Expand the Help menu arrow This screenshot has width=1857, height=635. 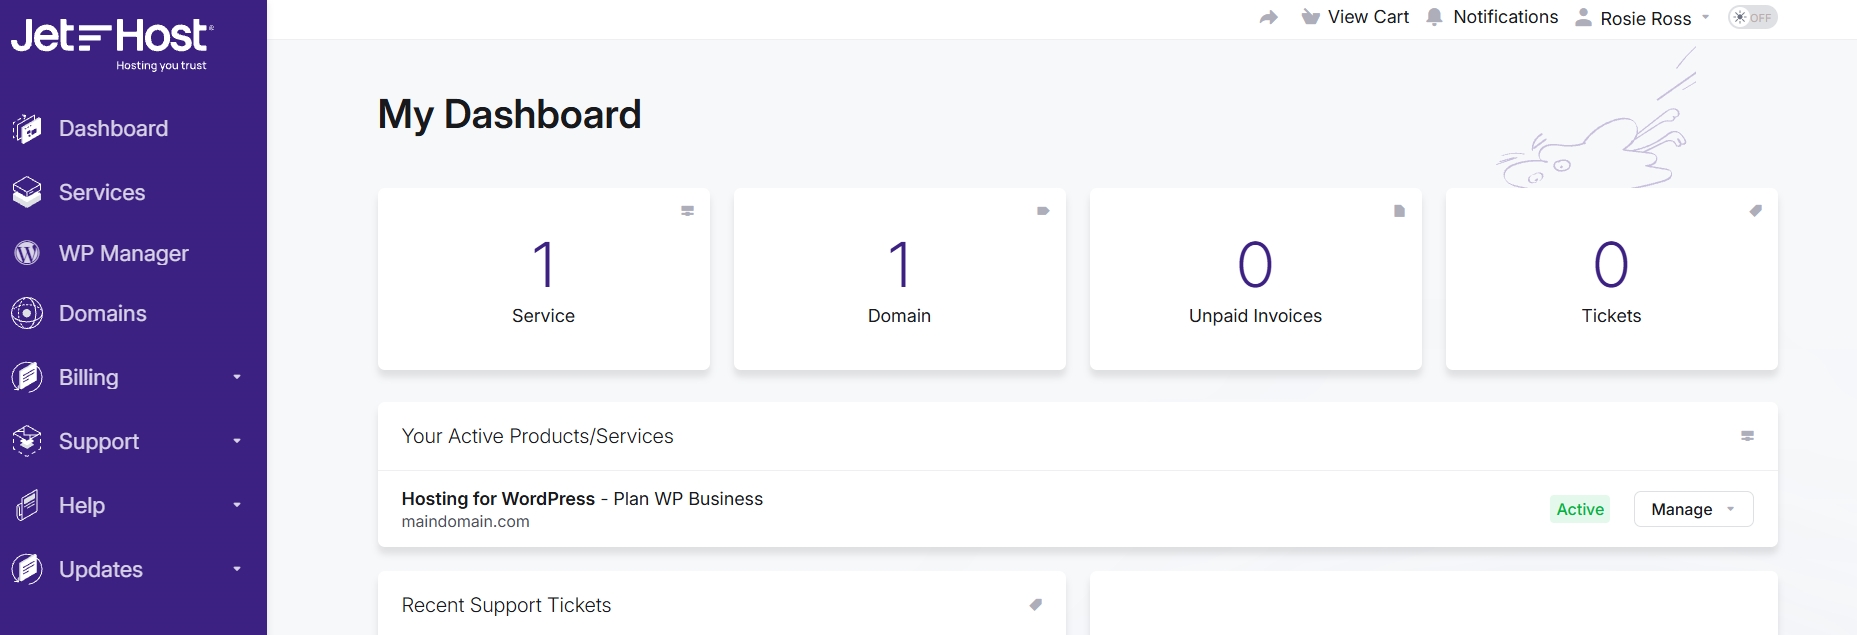coord(237,505)
